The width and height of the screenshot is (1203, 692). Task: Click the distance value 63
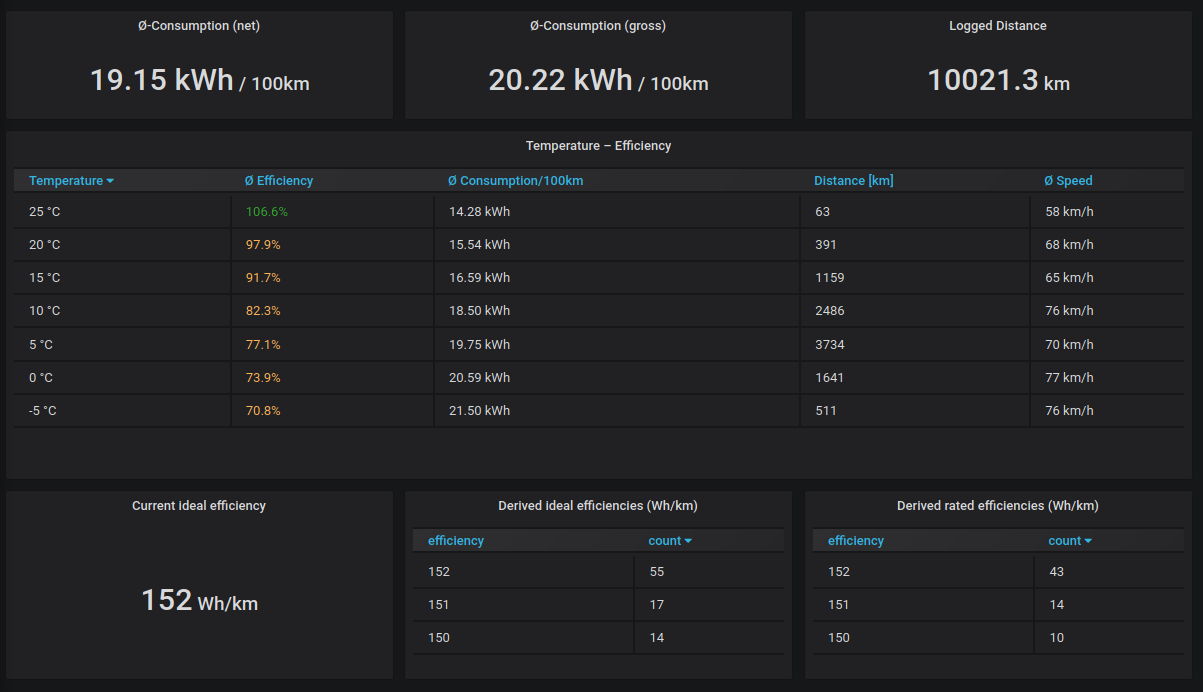(822, 212)
